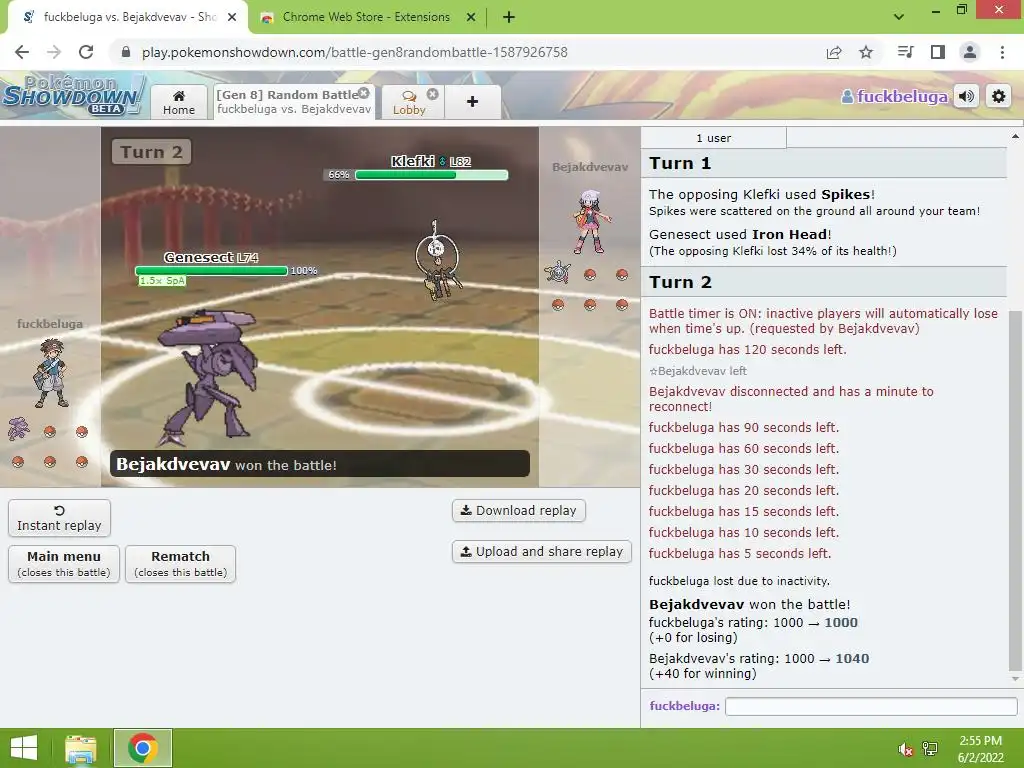The height and width of the screenshot is (768, 1024).
Task: Click the Genesect sprite on the battlefield
Action: [x=206, y=376]
